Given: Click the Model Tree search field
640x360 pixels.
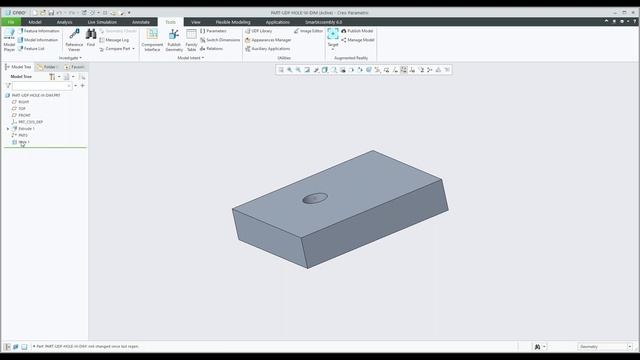Looking at the screenshot, I should point(42,86).
